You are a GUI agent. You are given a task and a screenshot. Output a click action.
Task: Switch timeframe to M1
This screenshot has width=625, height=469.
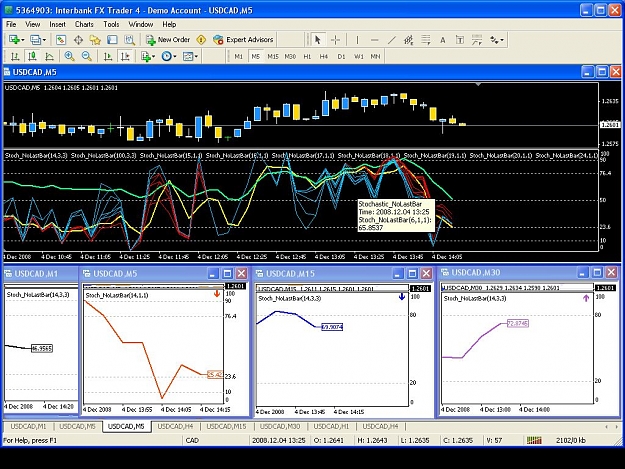[x=238, y=57]
